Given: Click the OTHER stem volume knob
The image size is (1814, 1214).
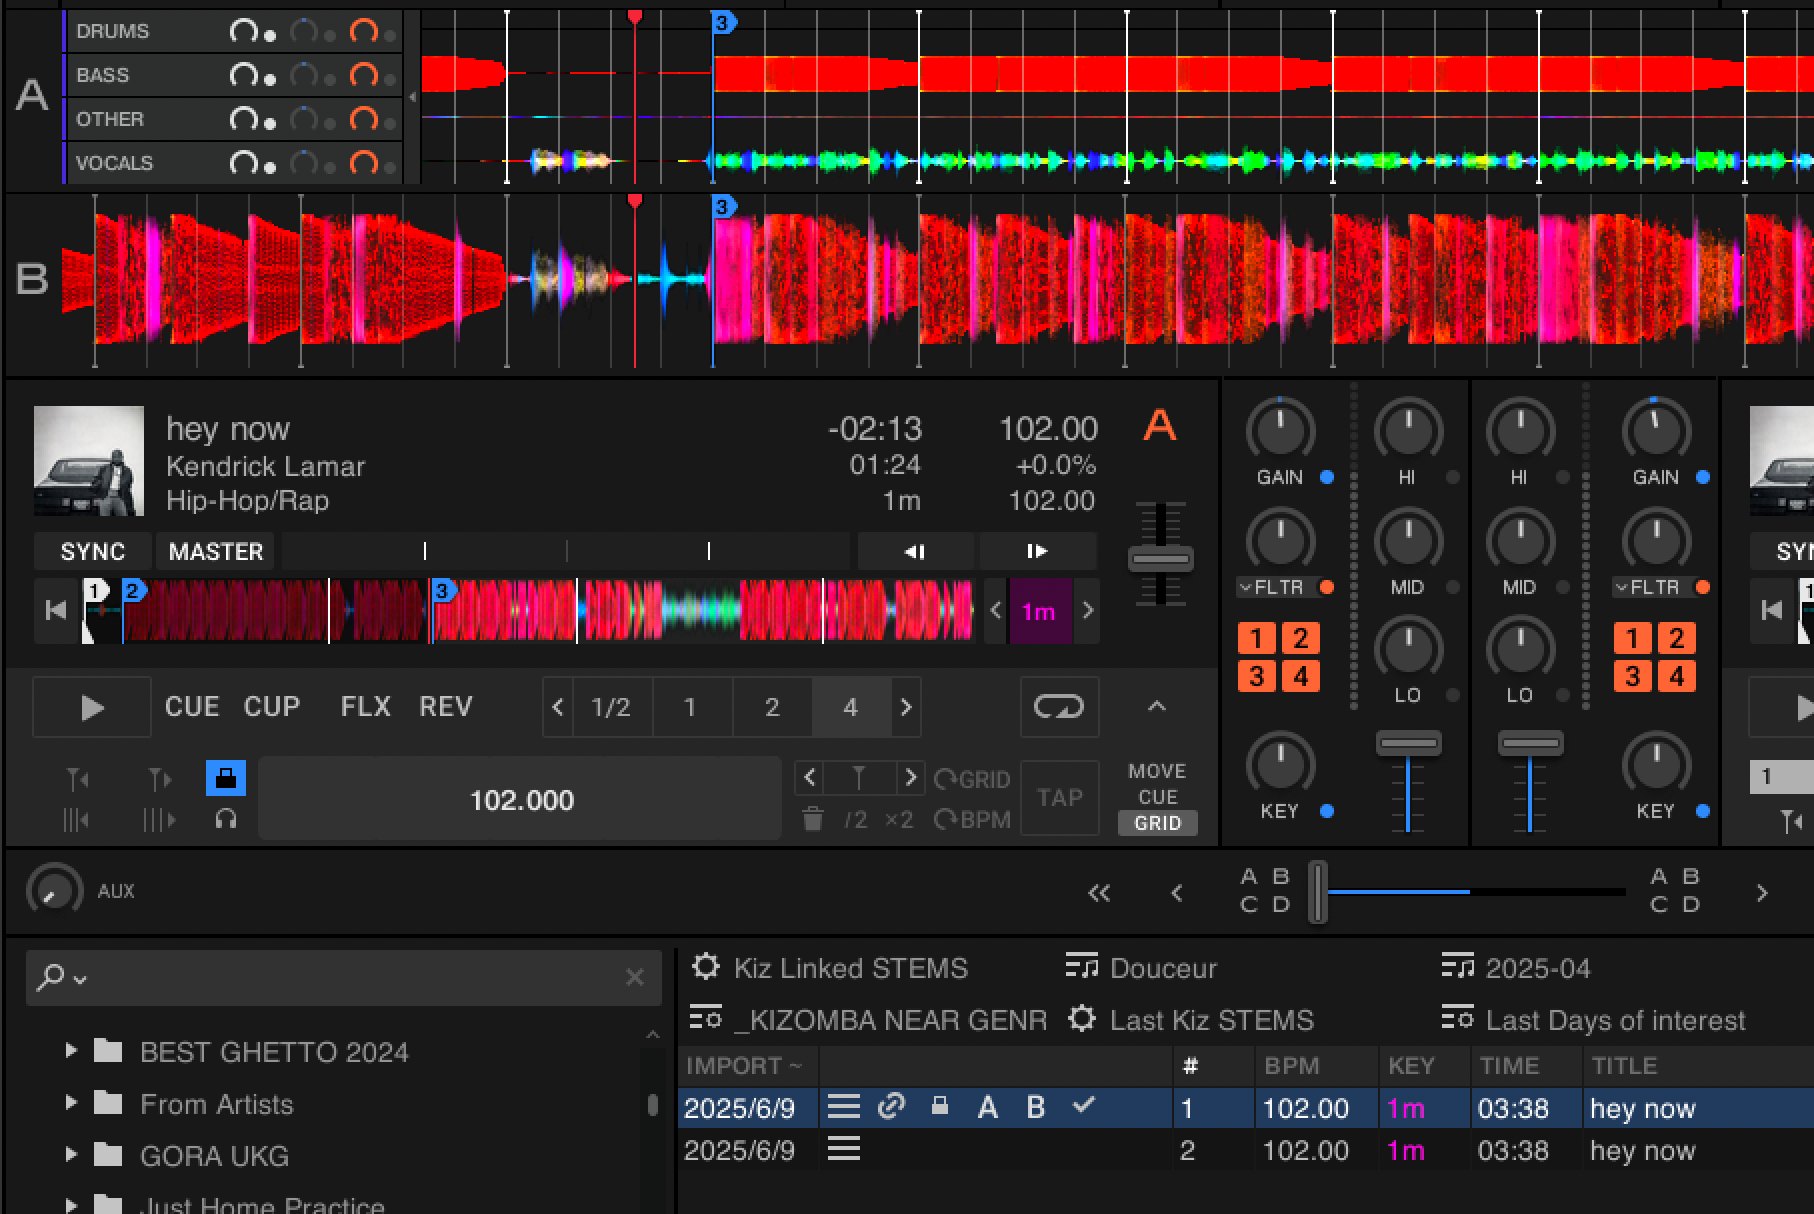Looking at the screenshot, I should click(244, 119).
